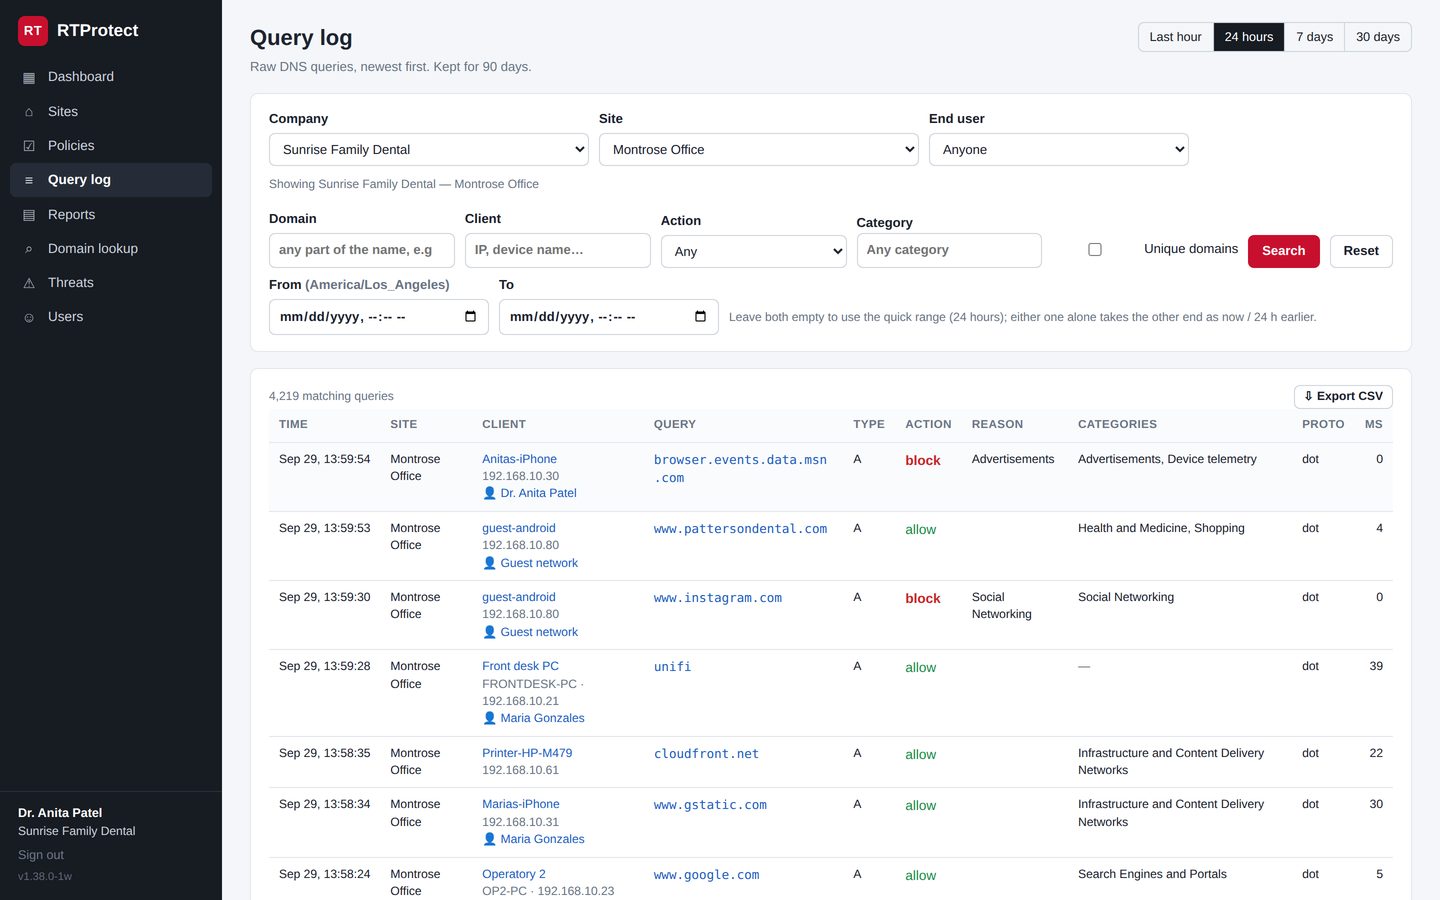
Task: Focus the Category filter input
Action: click(x=949, y=250)
